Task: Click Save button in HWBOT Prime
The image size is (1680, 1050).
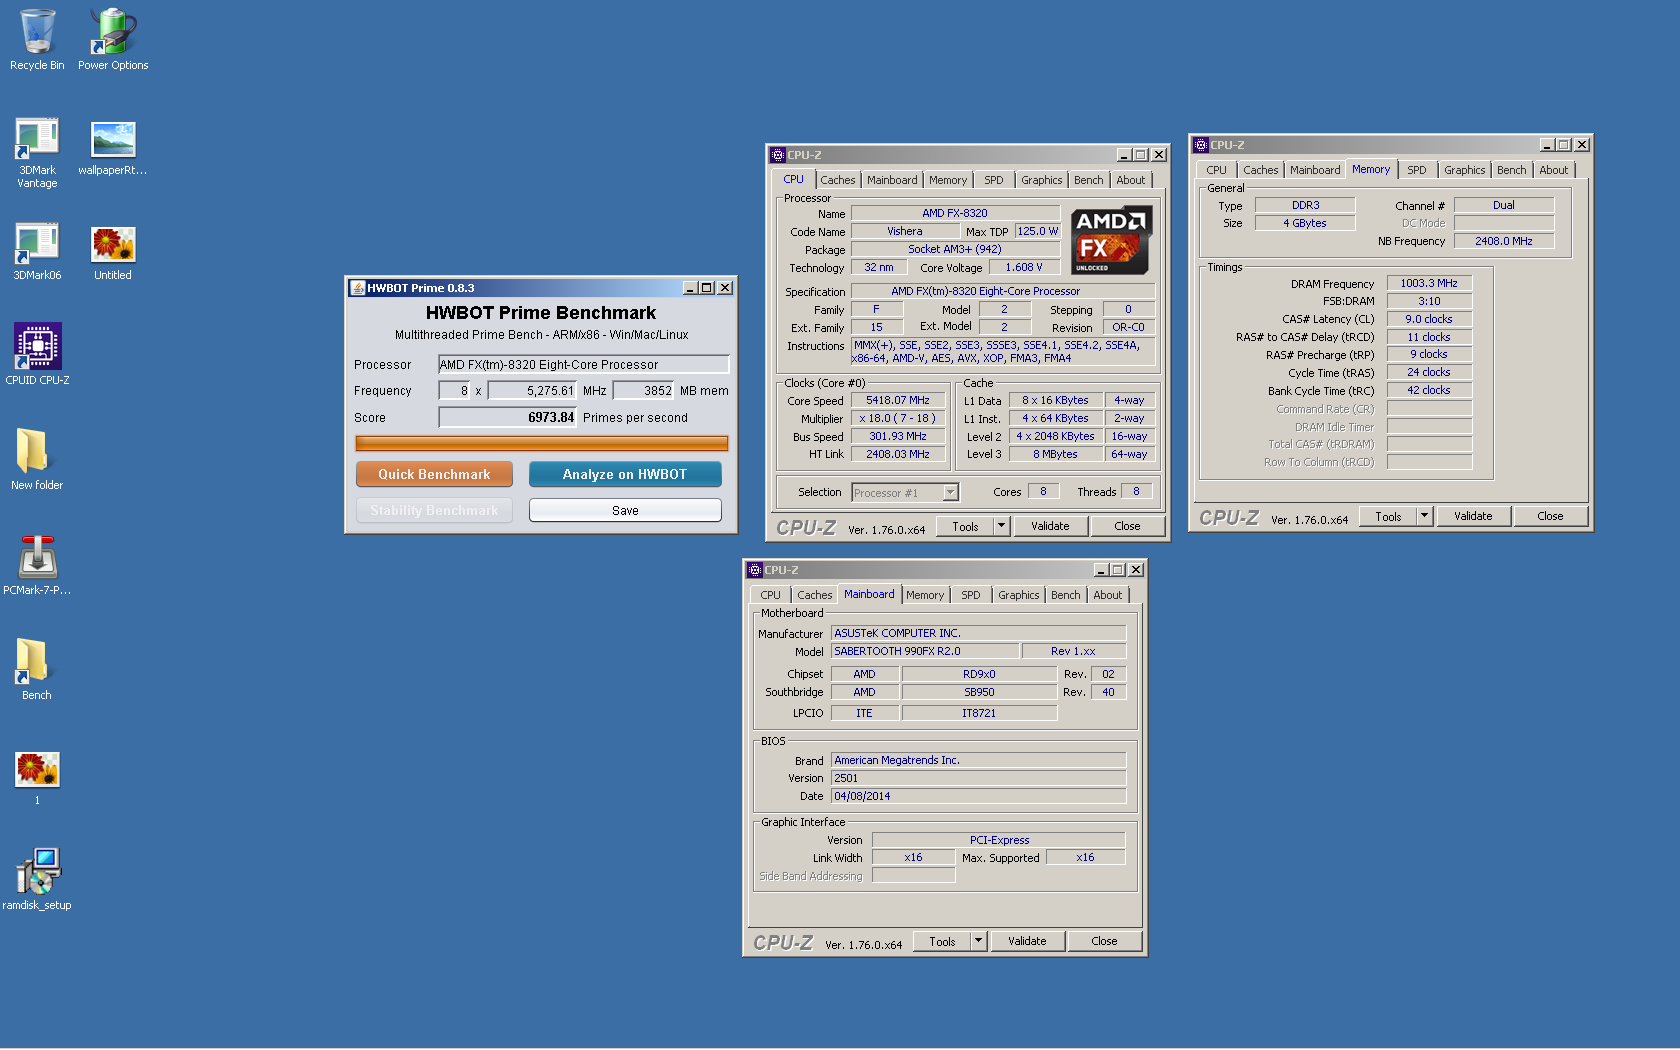Action: tap(625, 510)
